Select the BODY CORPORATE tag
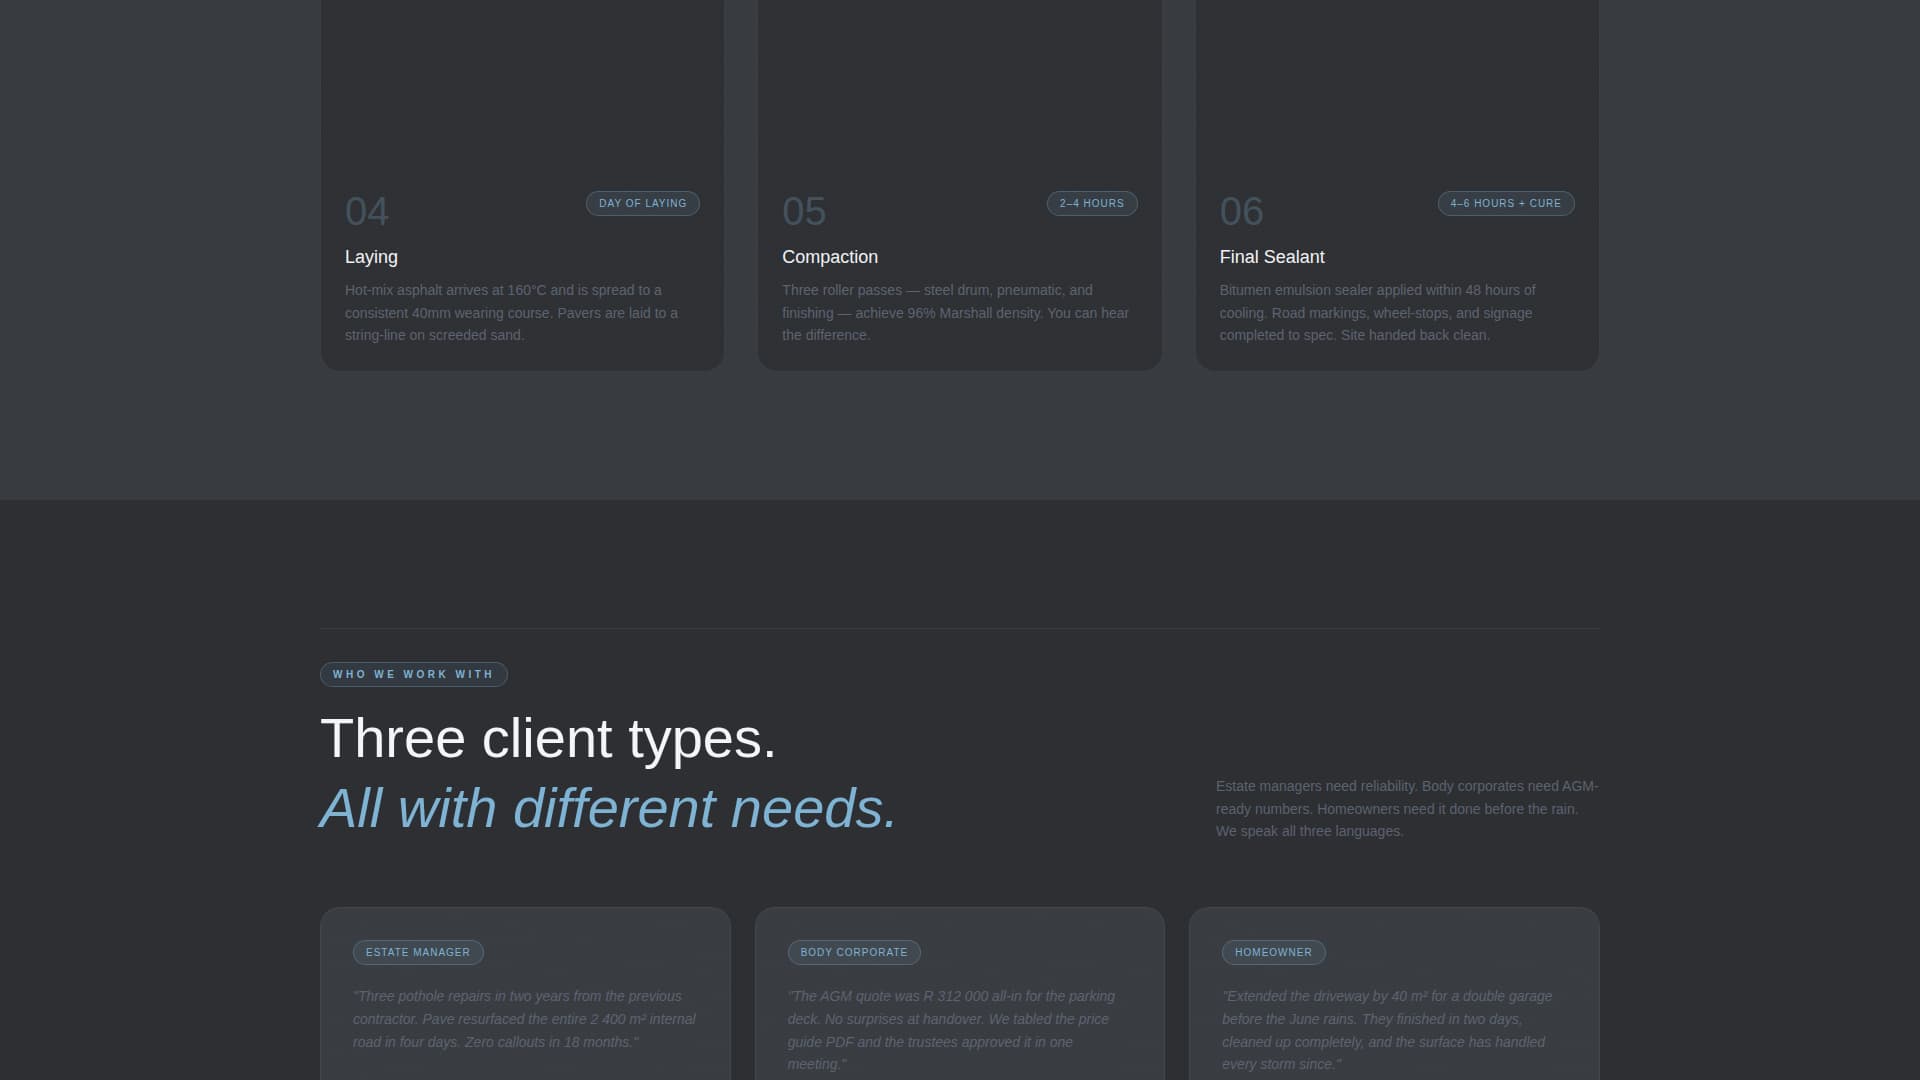 [x=854, y=952]
